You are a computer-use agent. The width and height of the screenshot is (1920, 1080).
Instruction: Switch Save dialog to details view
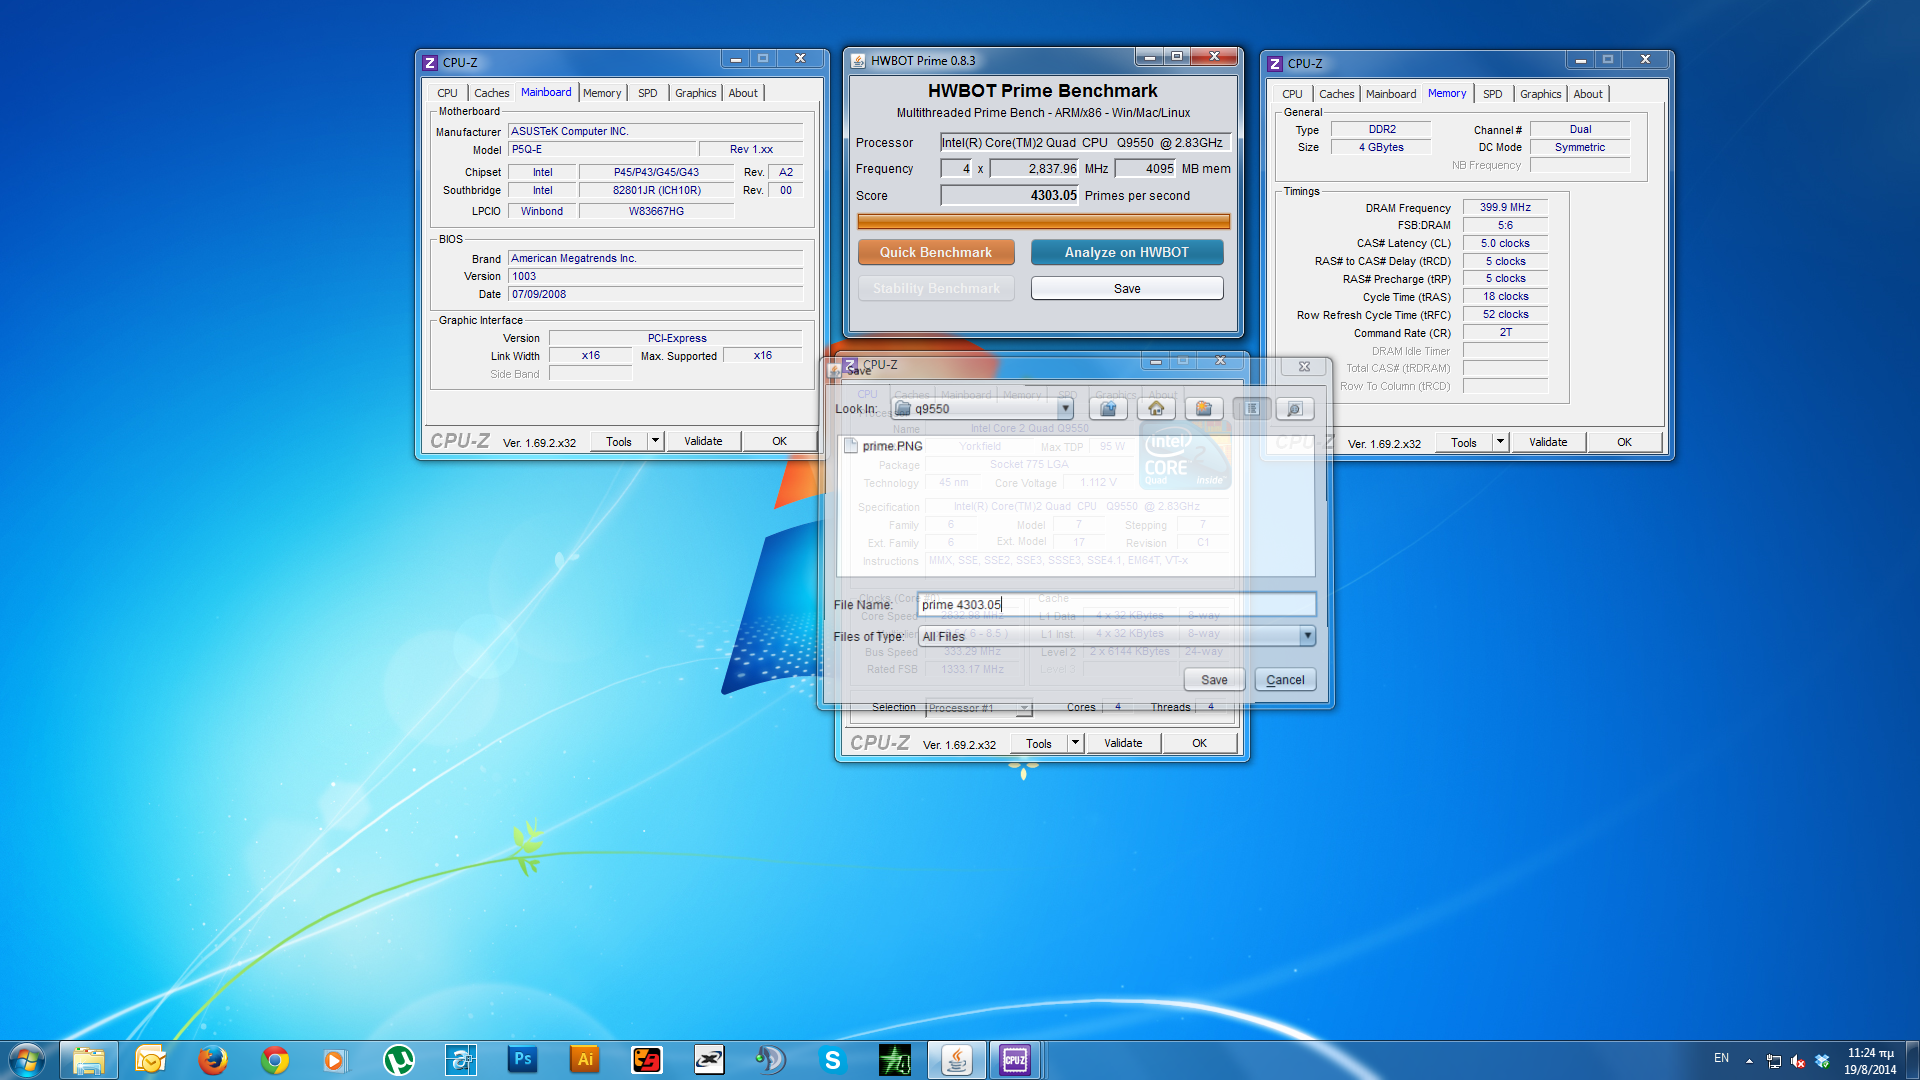pos(1294,408)
